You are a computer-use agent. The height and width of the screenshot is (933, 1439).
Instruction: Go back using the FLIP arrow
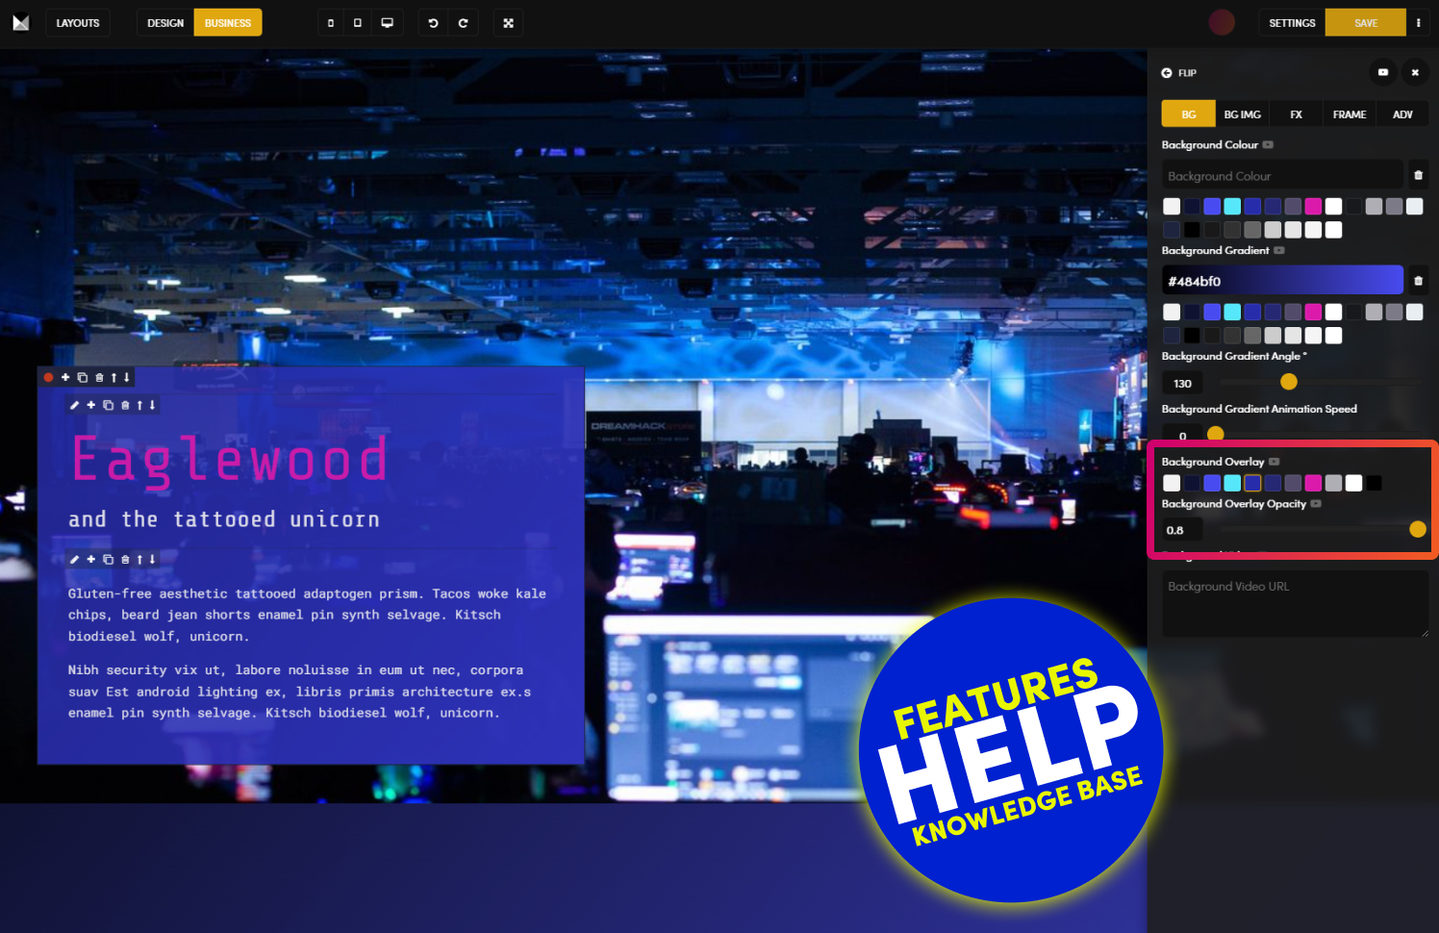point(1166,73)
